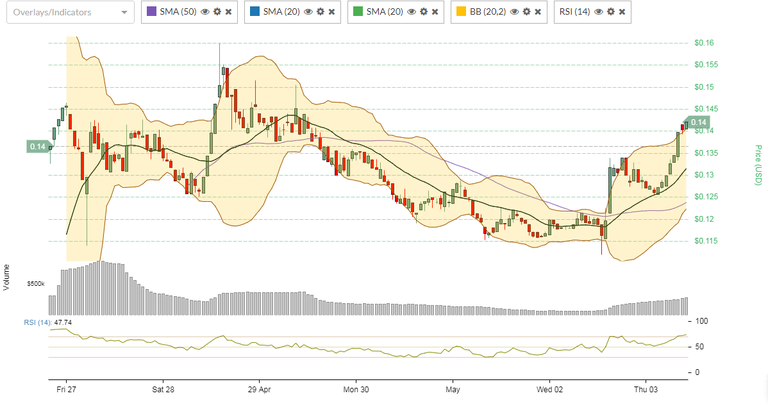Remove the RSI (14) indicator
Viewport: 768px width, 414px height.
pos(622,12)
